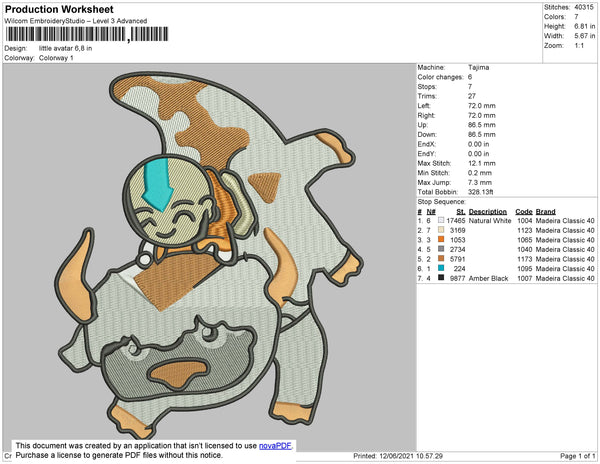Click the thread code "1123"
The image size is (600, 464).
[525, 230]
